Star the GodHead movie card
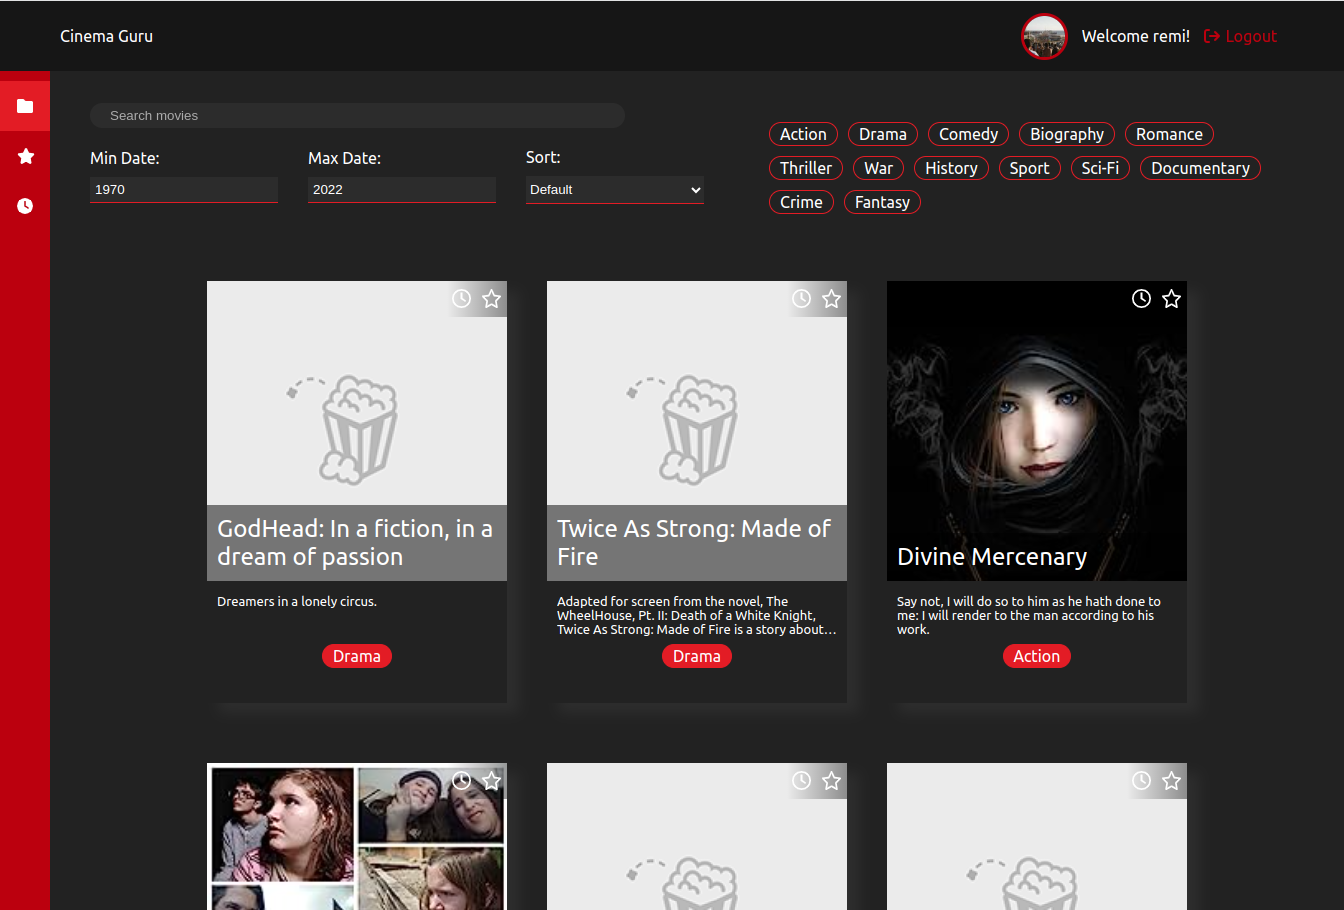 491,298
